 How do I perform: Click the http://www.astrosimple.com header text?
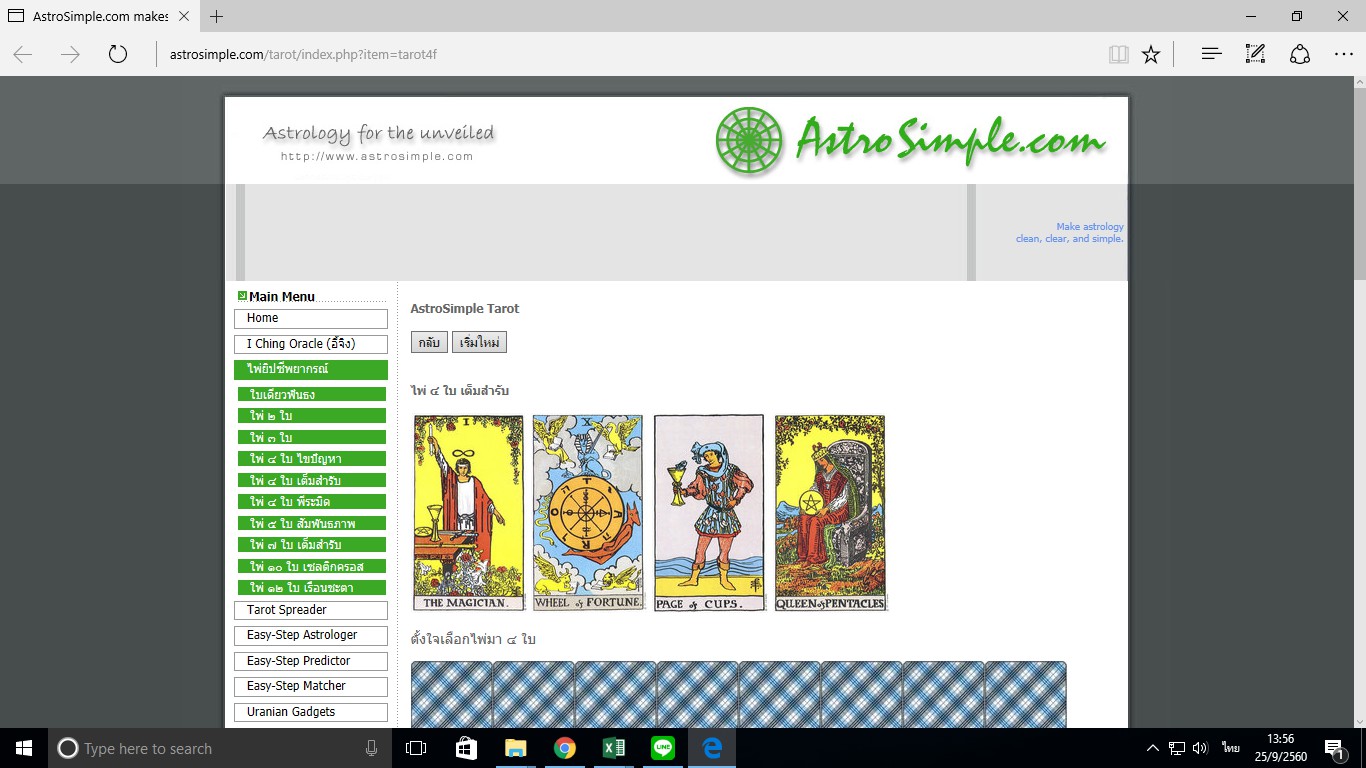pyautogui.click(x=377, y=156)
